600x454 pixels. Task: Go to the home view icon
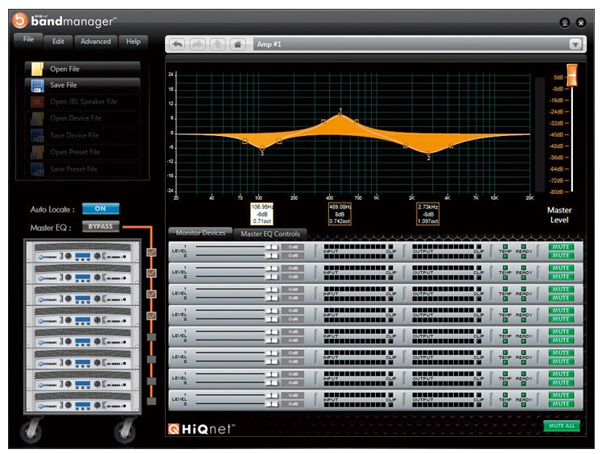[x=237, y=44]
